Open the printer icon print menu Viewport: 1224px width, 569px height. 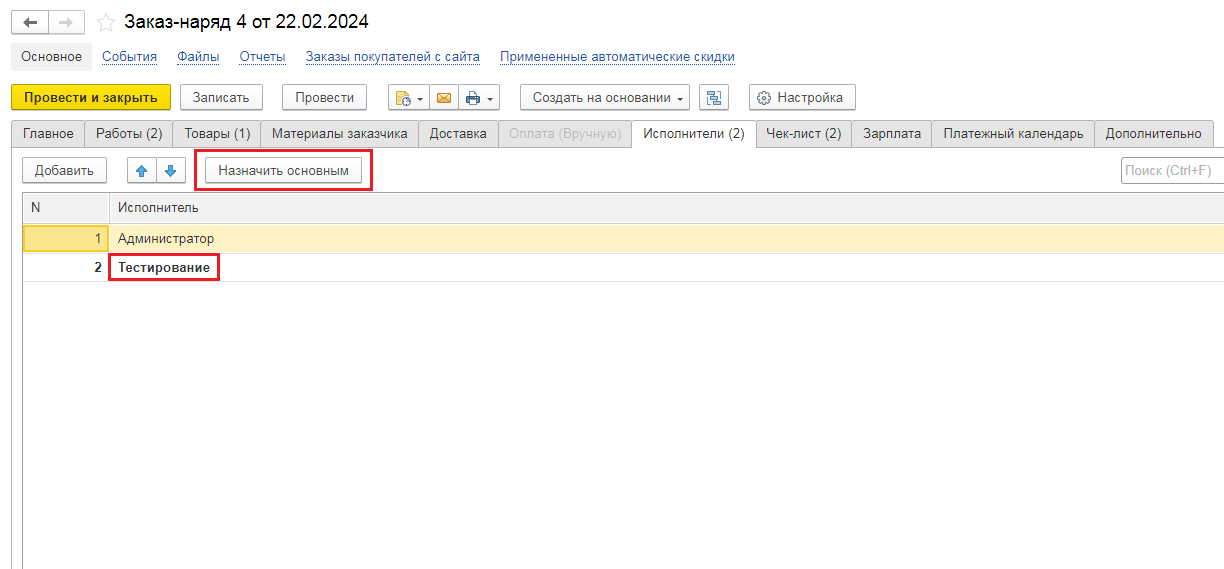click(479, 98)
